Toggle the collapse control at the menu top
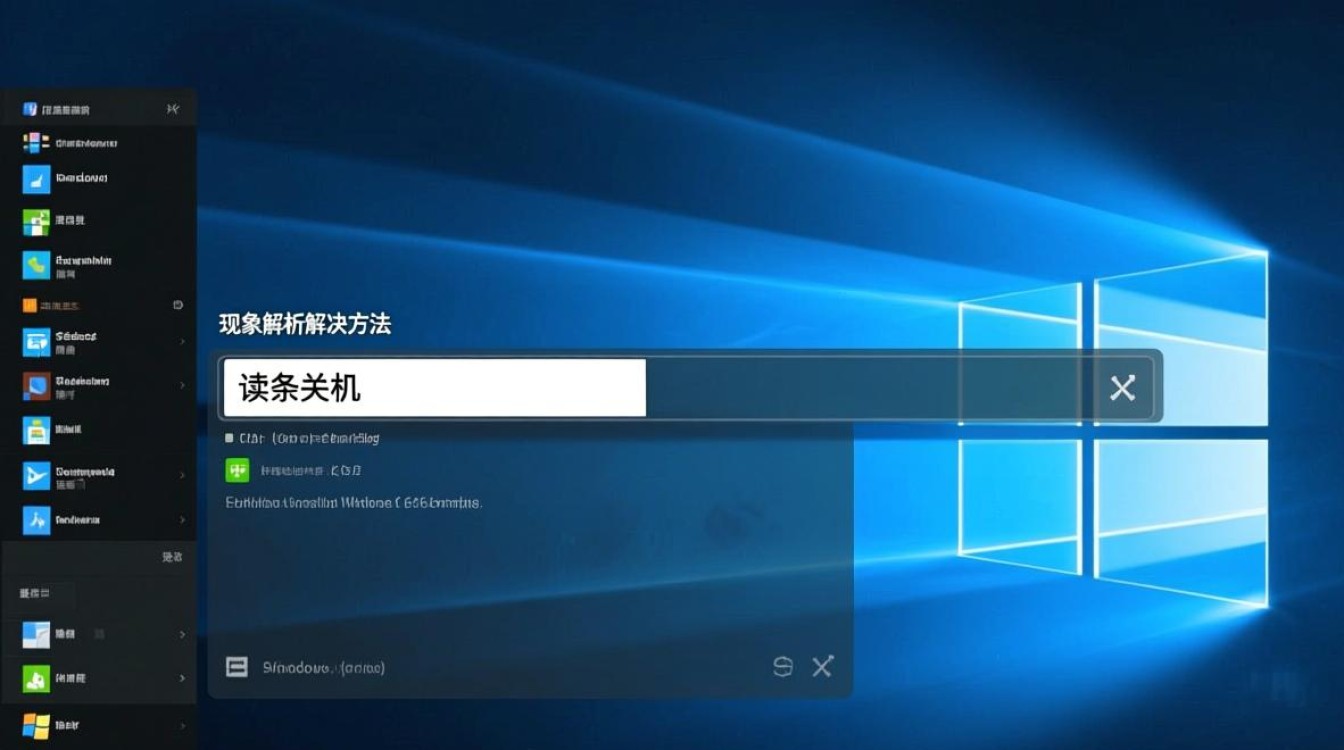Image resolution: width=1344 pixels, height=750 pixels. tap(172, 109)
